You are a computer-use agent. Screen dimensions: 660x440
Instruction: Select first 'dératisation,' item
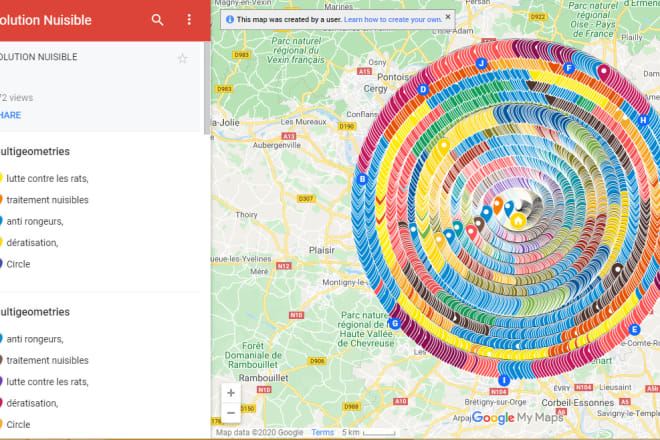coord(32,243)
